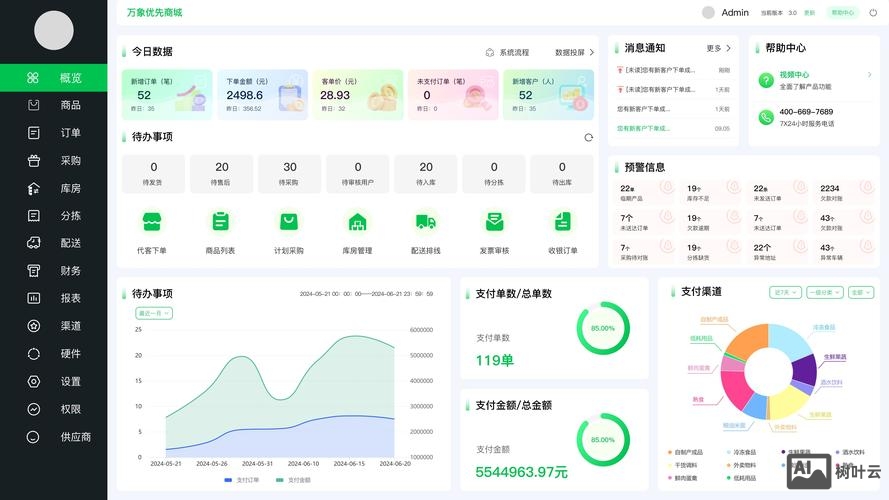Refresh the 待办事项 to-do list

tap(589, 137)
